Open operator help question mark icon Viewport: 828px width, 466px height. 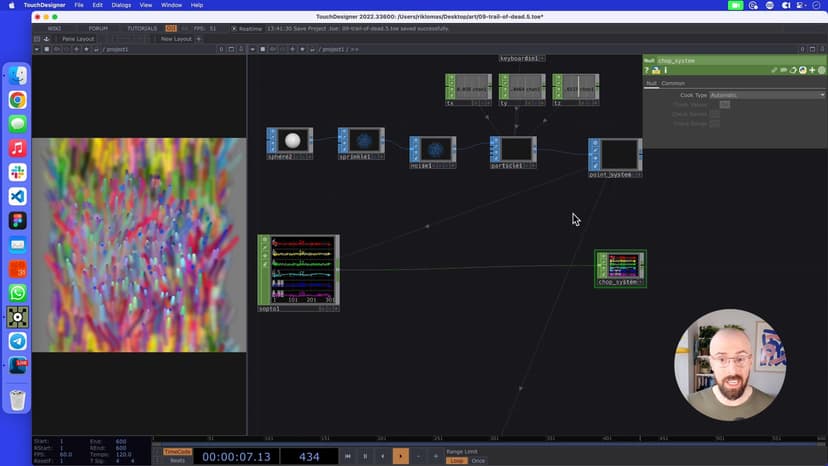pos(647,70)
